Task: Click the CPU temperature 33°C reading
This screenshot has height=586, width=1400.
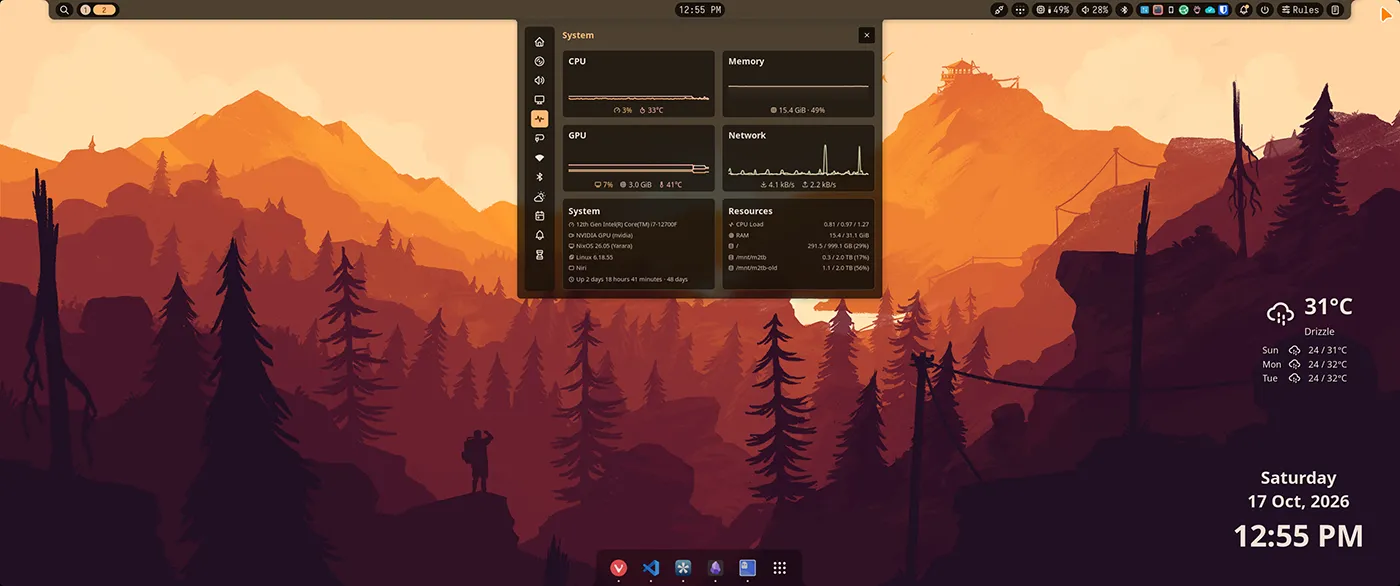Action: click(x=651, y=110)
